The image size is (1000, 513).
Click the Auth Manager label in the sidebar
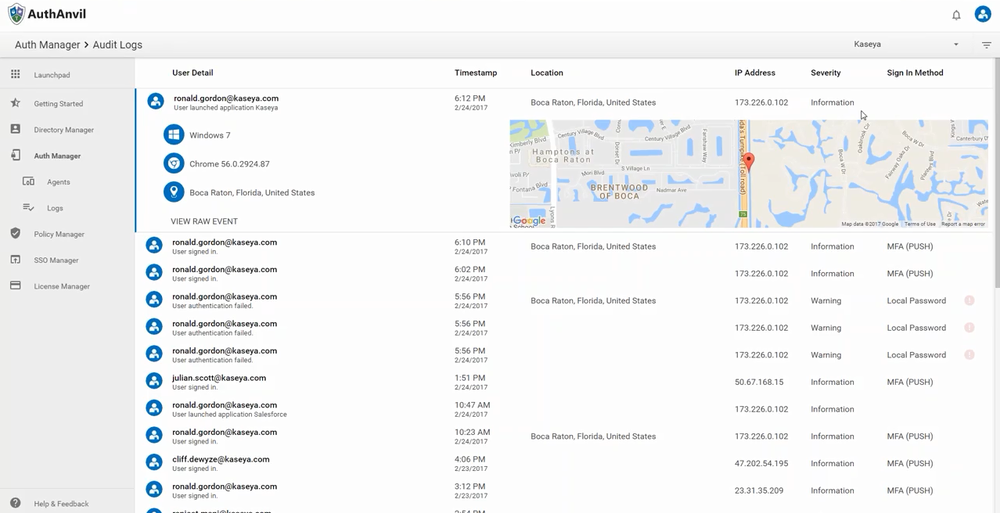pos(57,156)
